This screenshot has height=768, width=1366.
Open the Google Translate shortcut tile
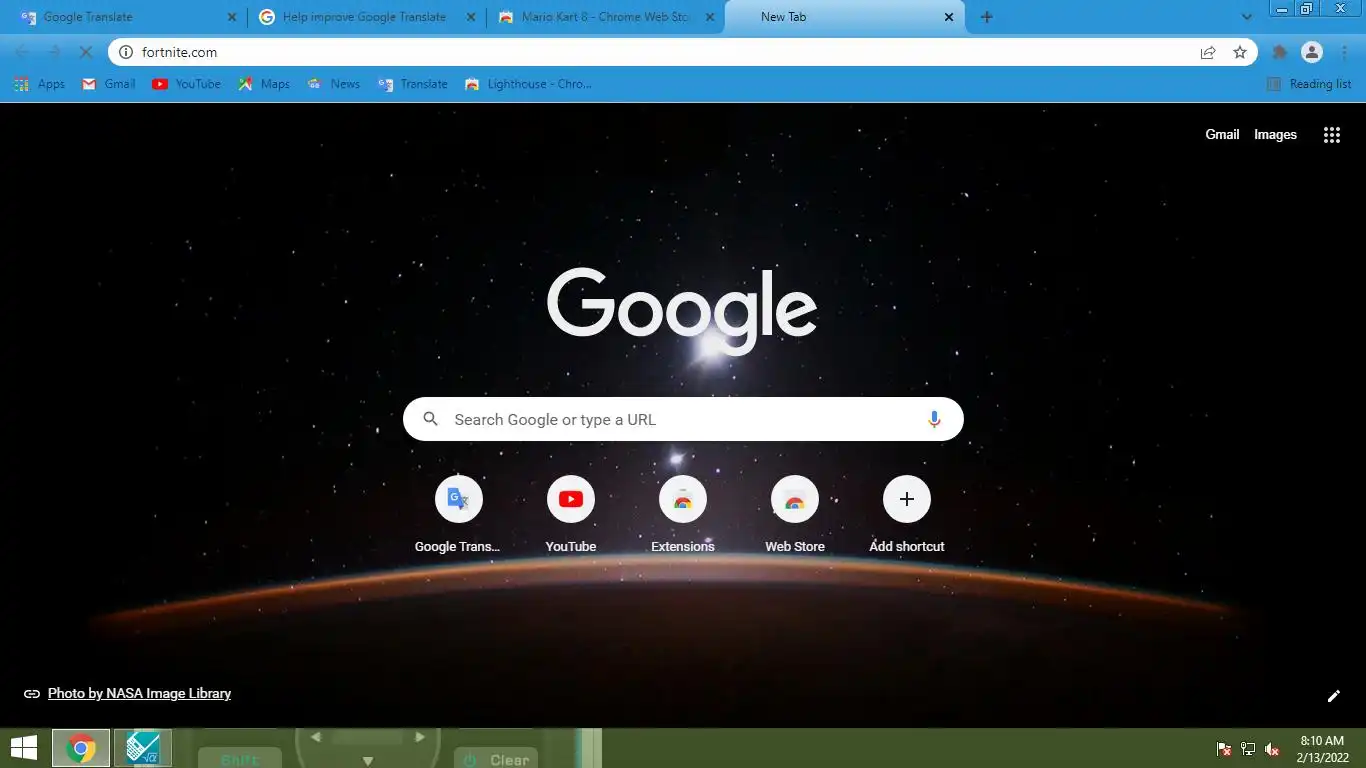click(x=458, y=514)
